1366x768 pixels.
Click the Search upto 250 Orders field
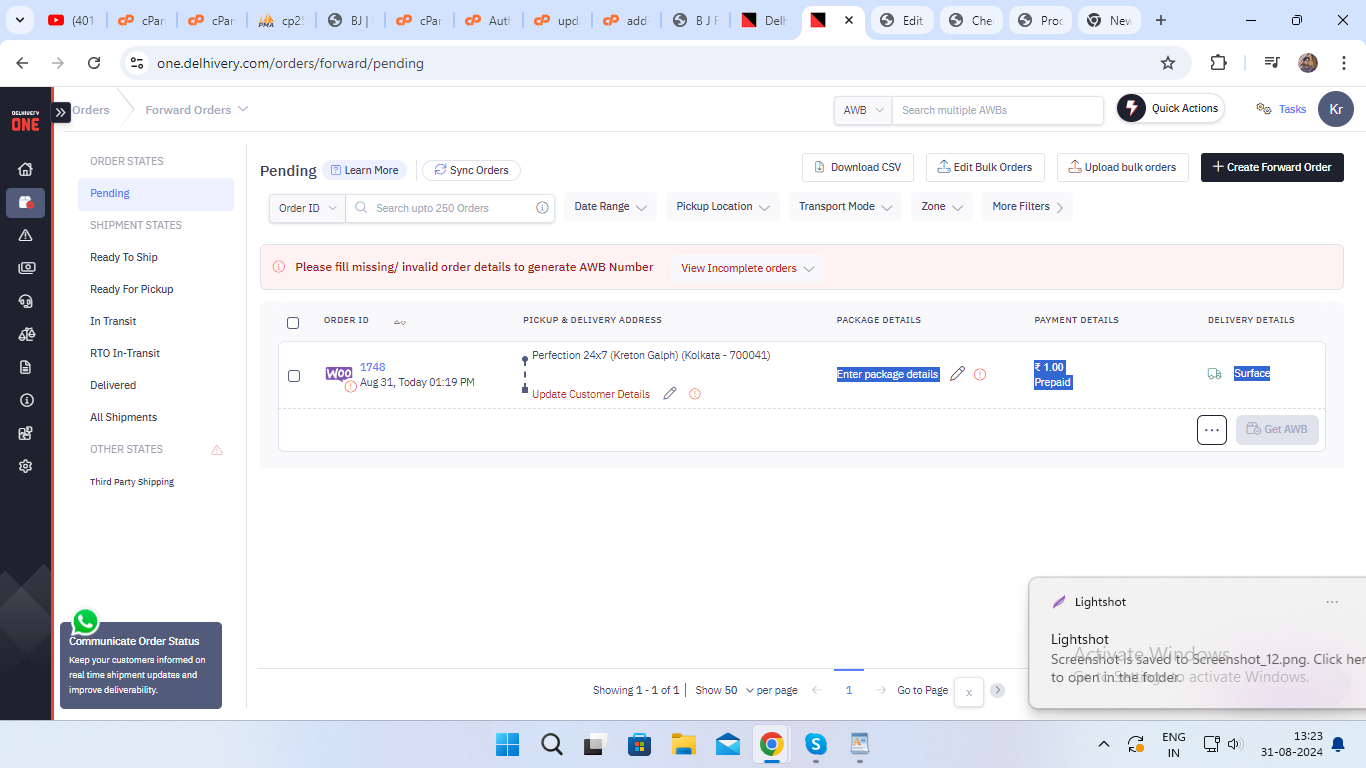point(452,208)
